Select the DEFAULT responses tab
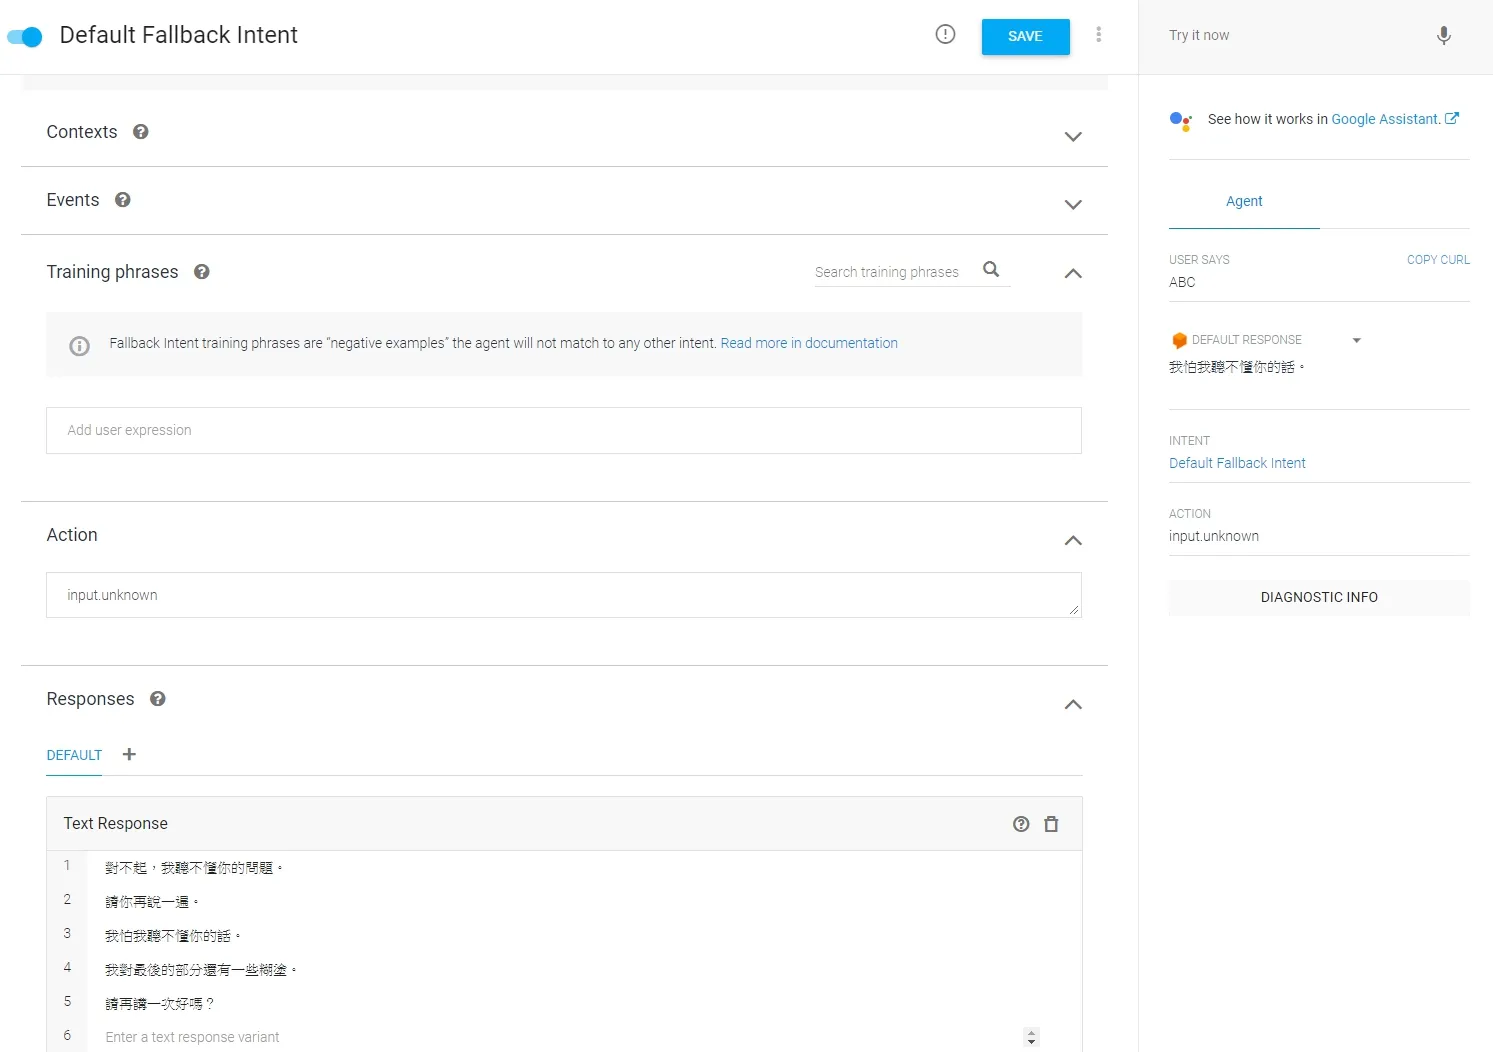Viewport: 1493px width, 1052px height. pyautogui.click(x=74, y=755)
